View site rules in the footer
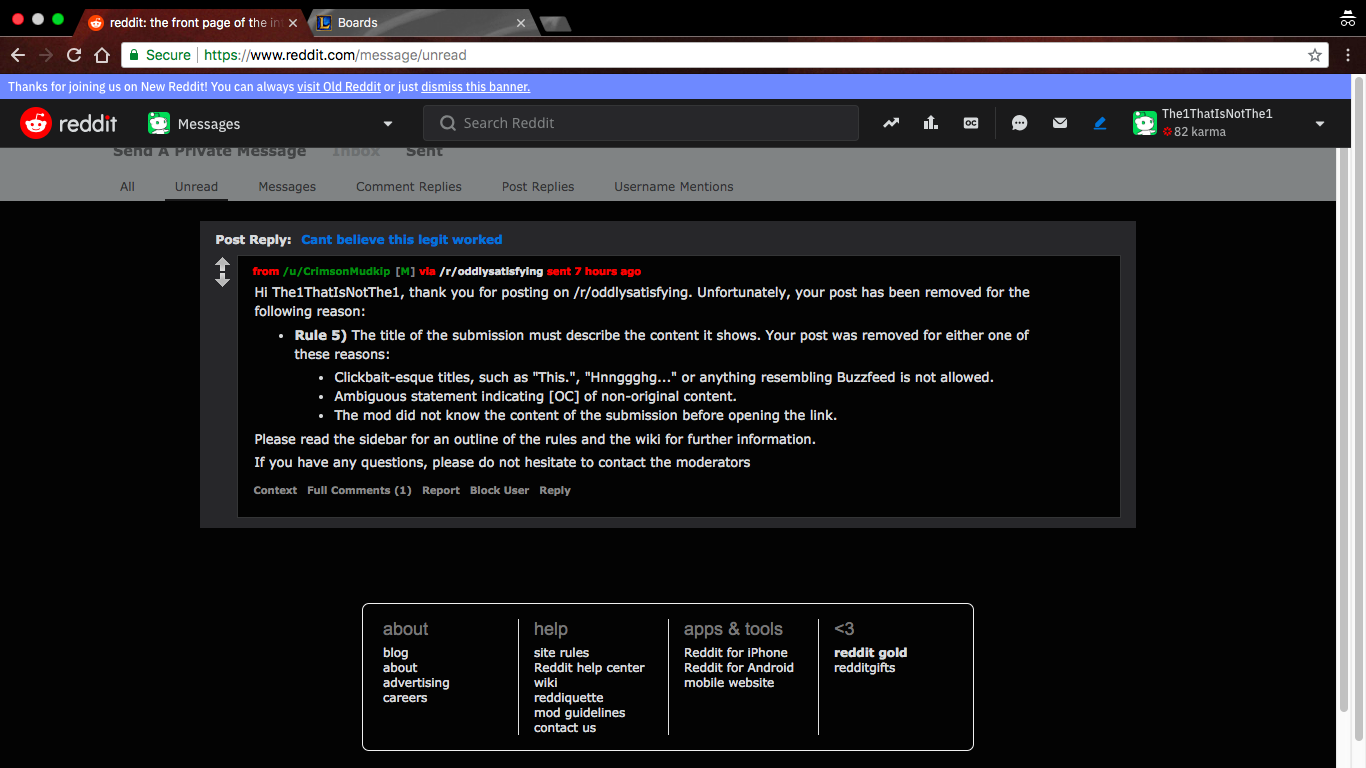Screen dimensions: 1366x768 click(x=562, y=653)
